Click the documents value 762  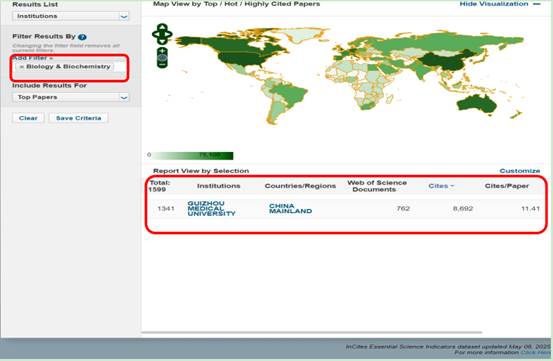click(403, 208)
